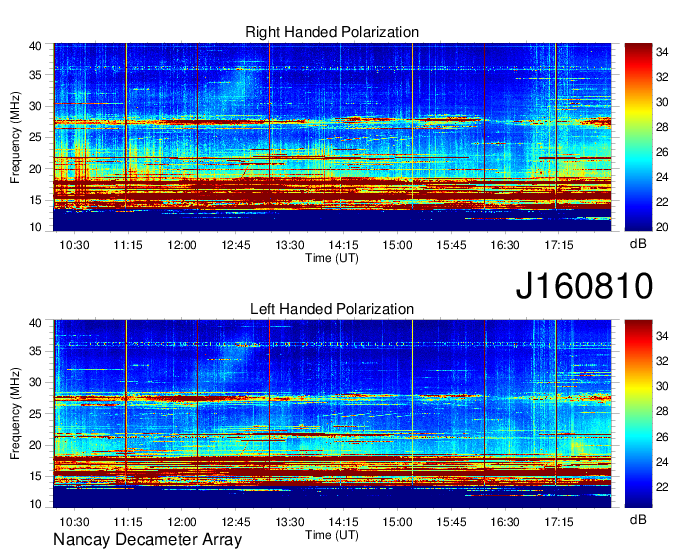
Task: Click the 25 MHz tick of Right Handed plot
Action: point(35,137)
